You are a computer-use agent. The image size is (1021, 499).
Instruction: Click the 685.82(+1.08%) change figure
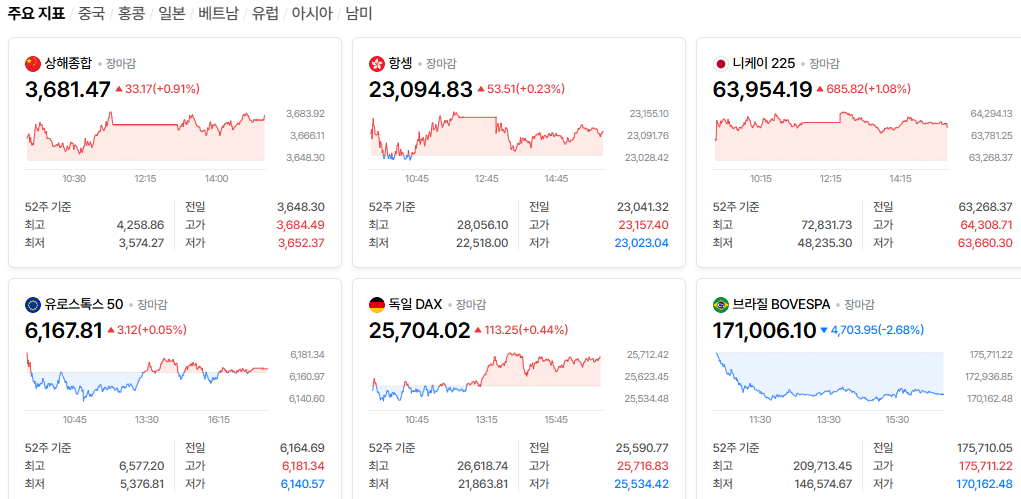coord(869,89)
